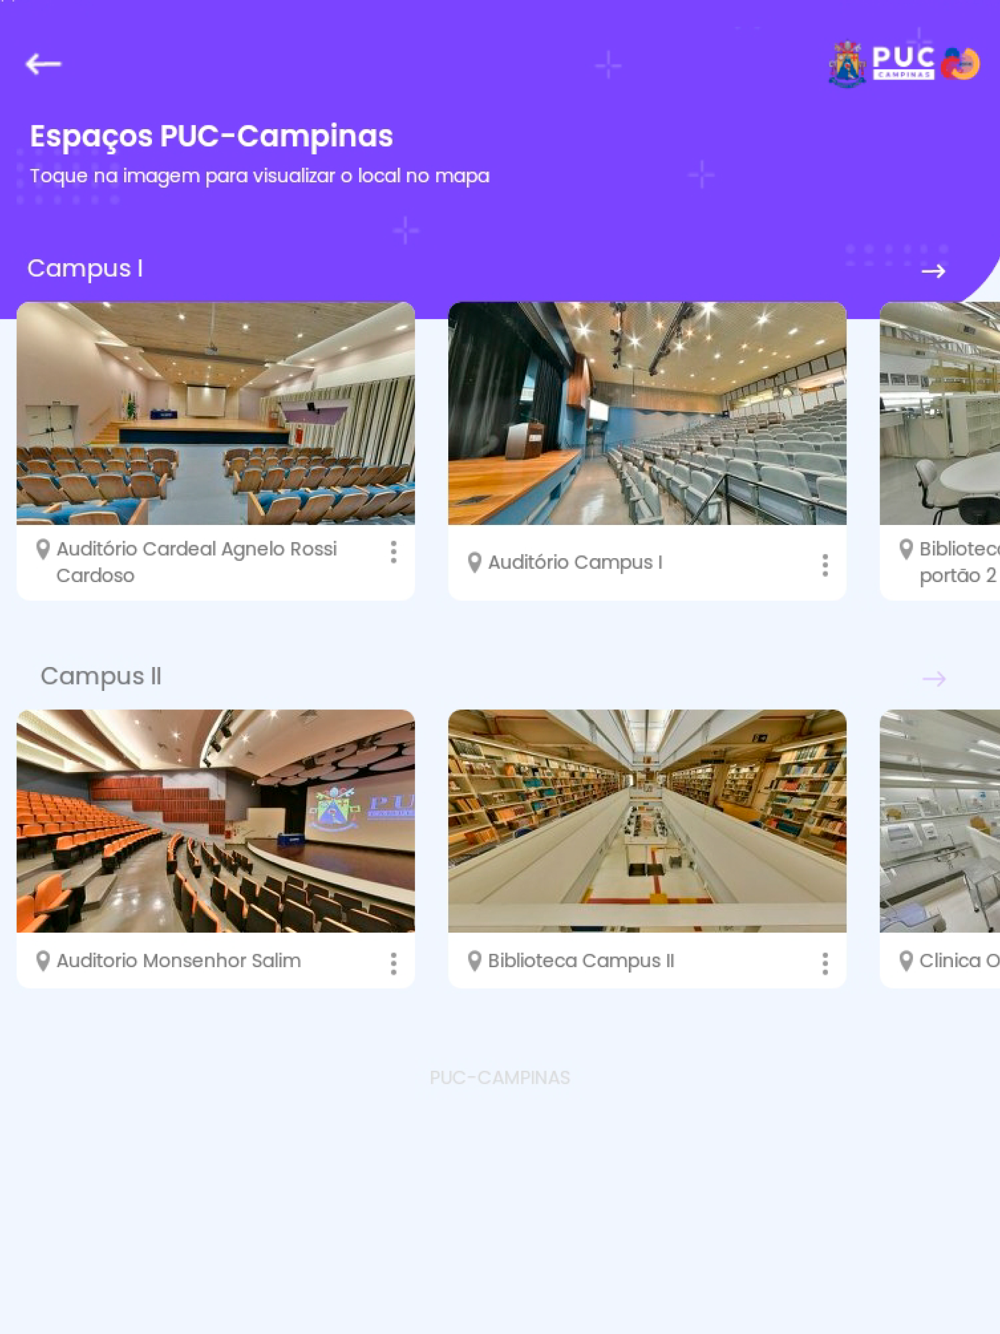The height and width of the screenshot is (1334, 1000).
Task: Tap the PUC Campinas logo
Action: pyautogui.click(x=904, y=64)
